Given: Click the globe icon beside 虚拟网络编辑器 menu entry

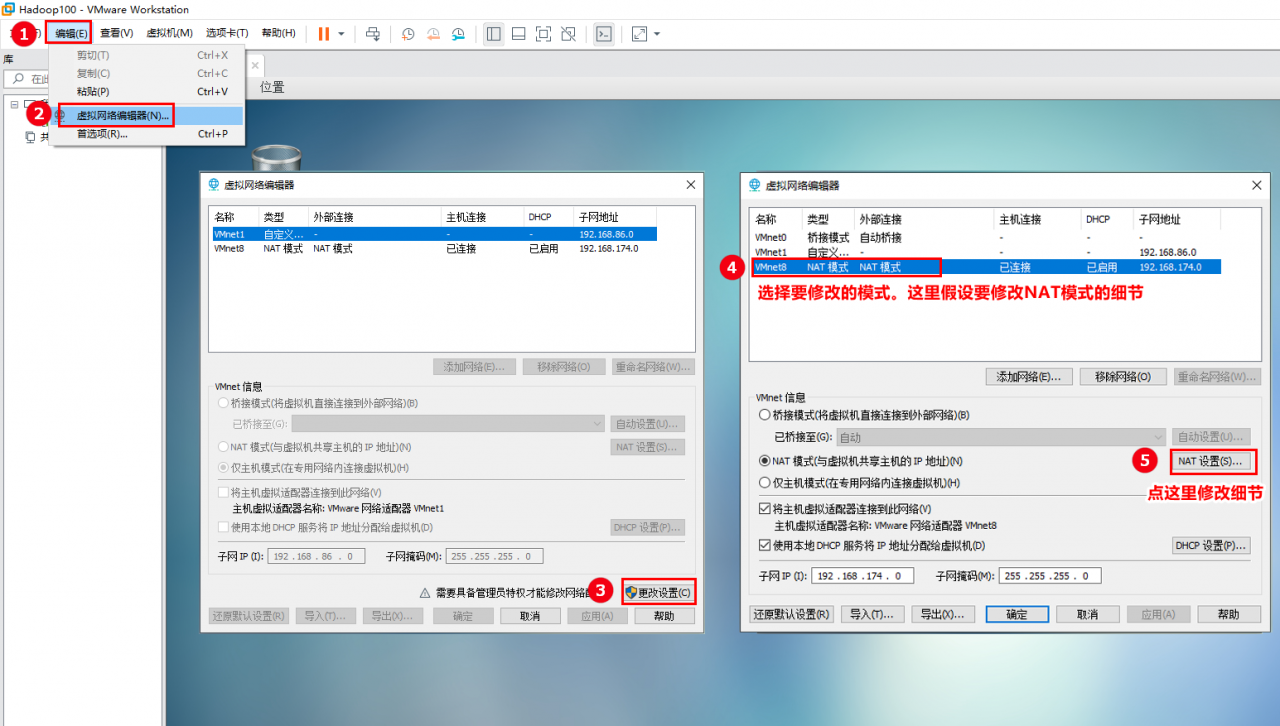Looking at the screenshot, I should 60,115.
